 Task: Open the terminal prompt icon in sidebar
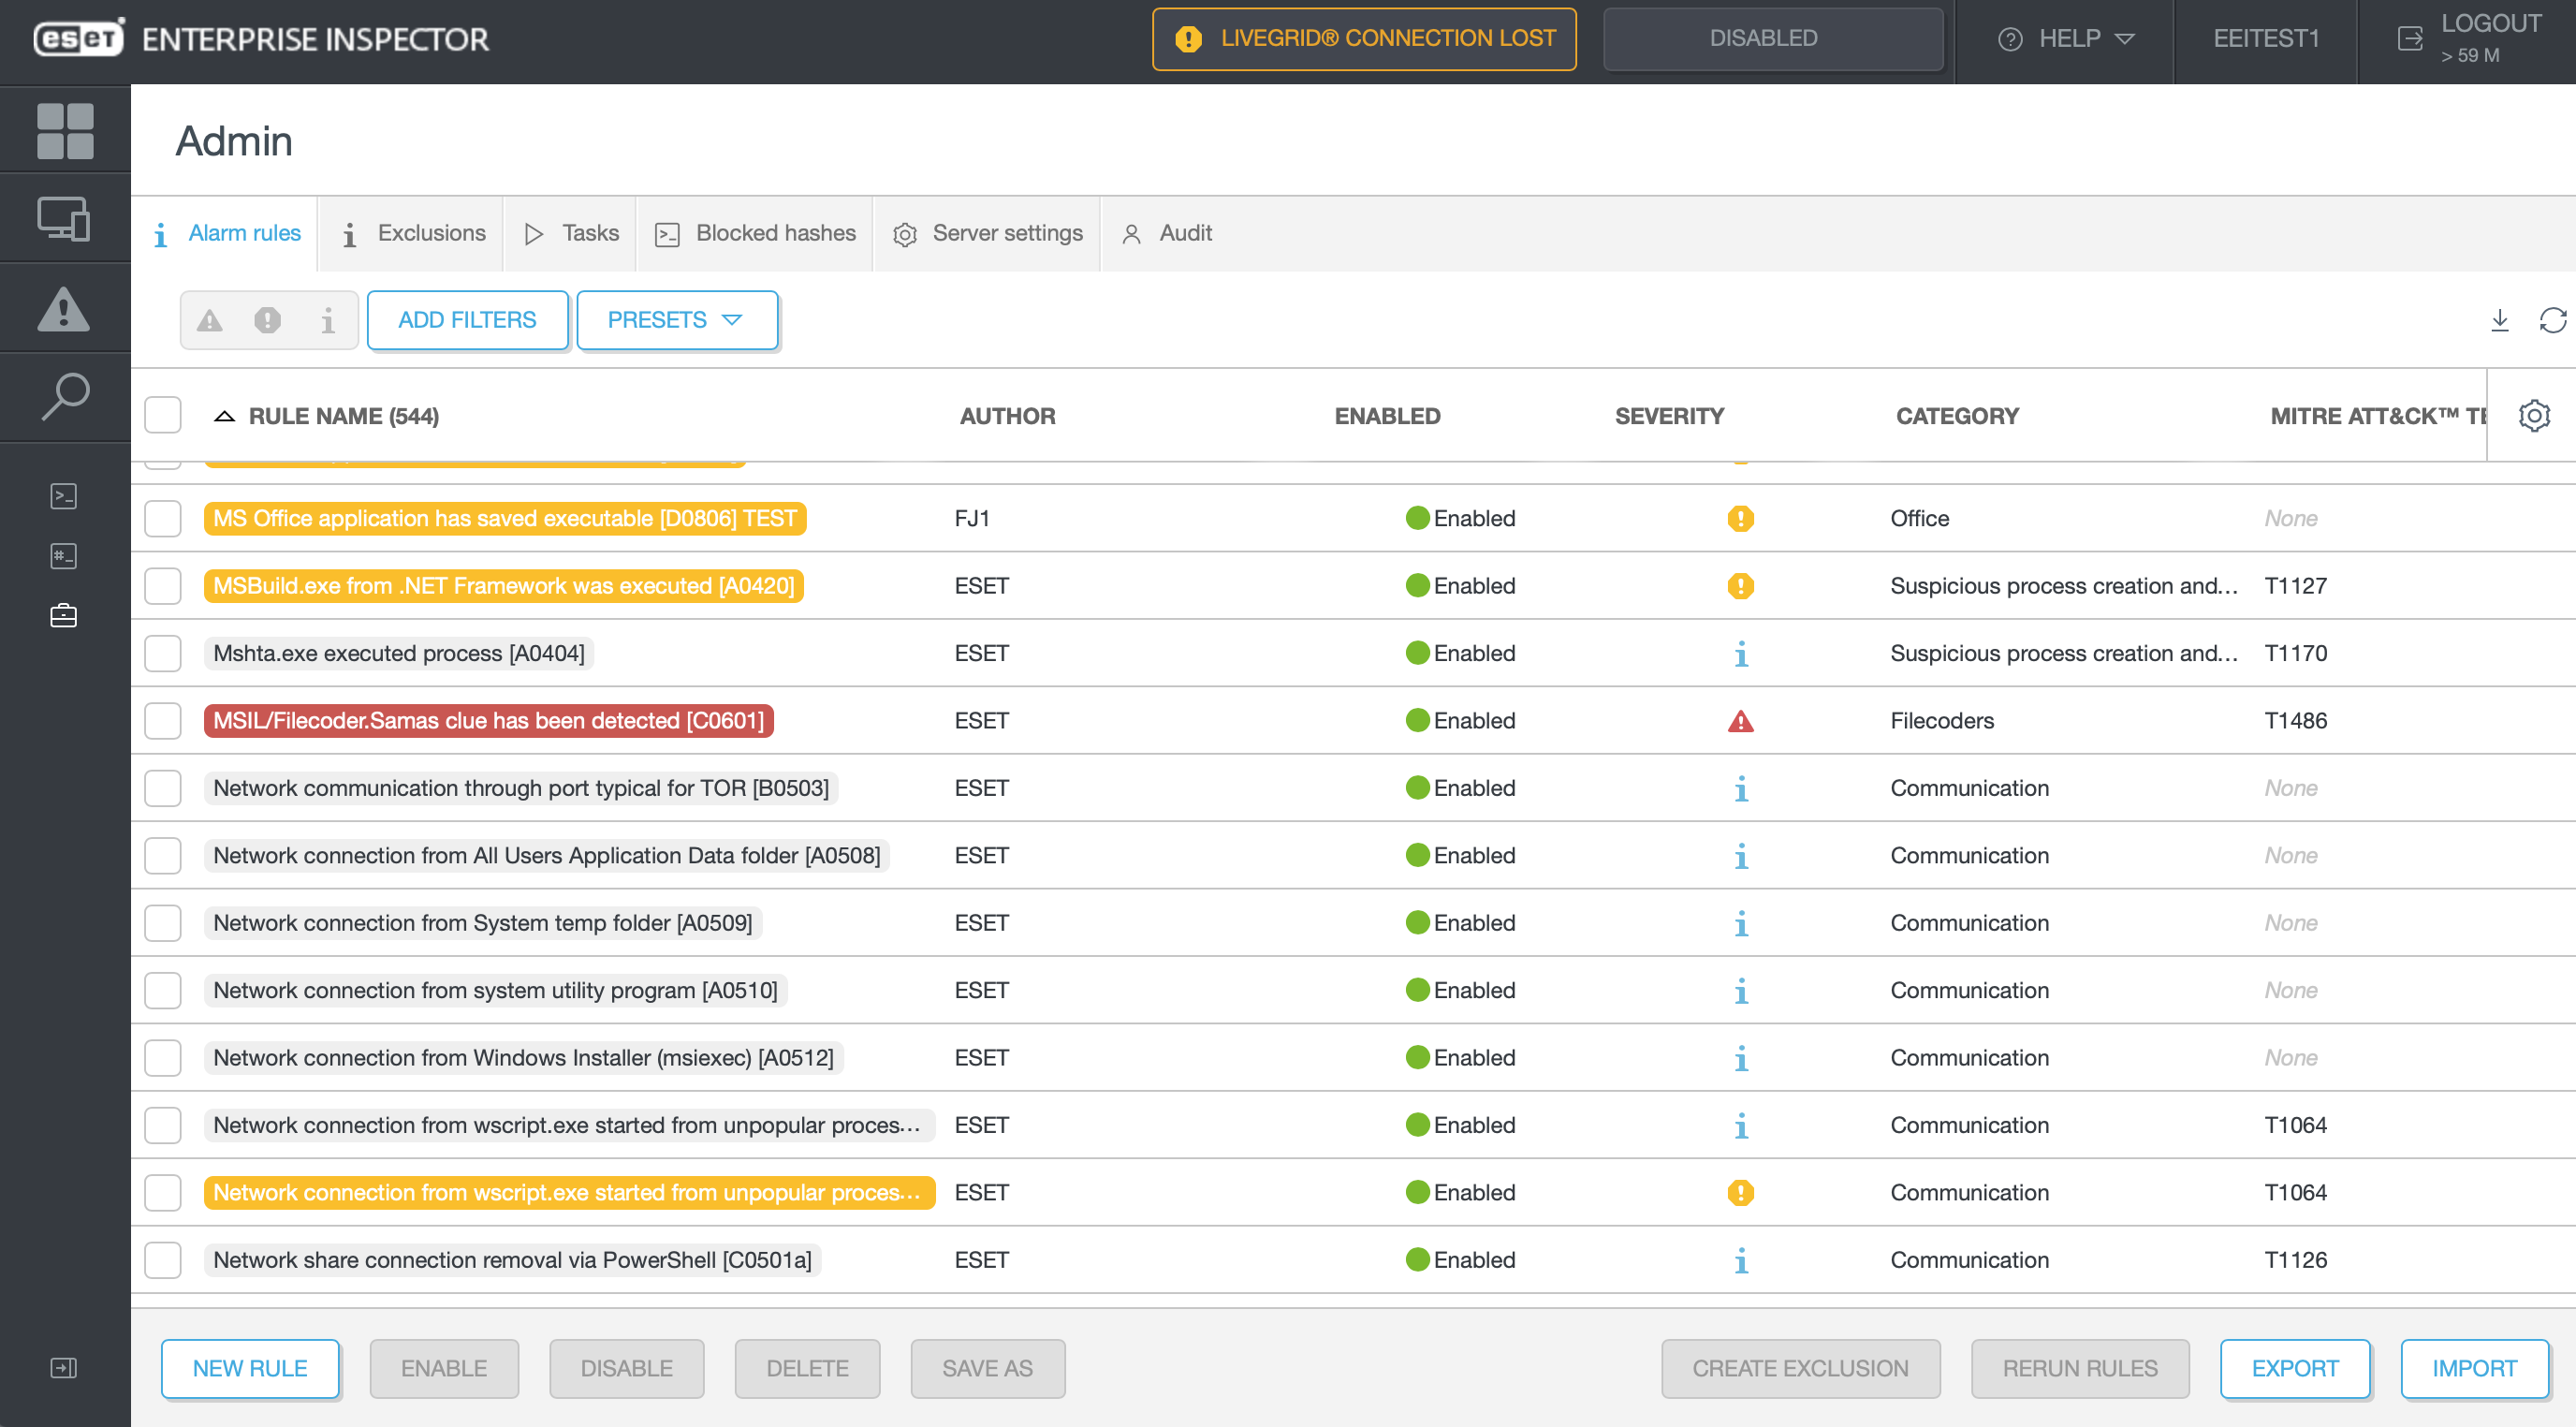coord(64,496)
